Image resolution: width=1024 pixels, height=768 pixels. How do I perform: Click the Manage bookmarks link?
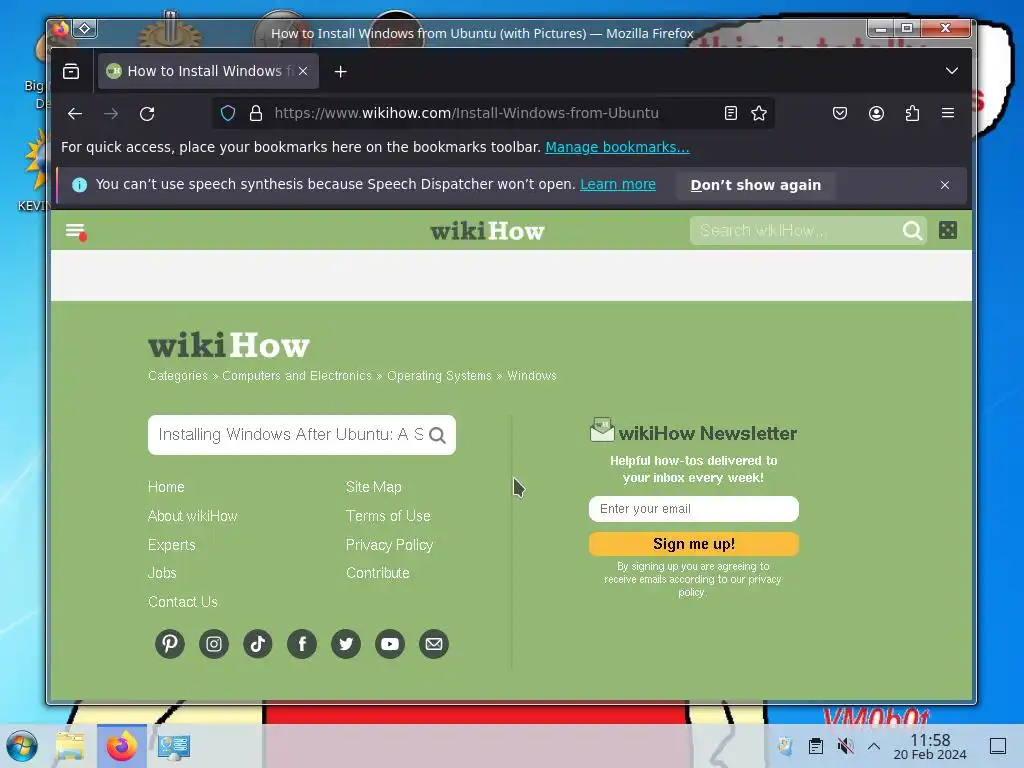(617, 147)
